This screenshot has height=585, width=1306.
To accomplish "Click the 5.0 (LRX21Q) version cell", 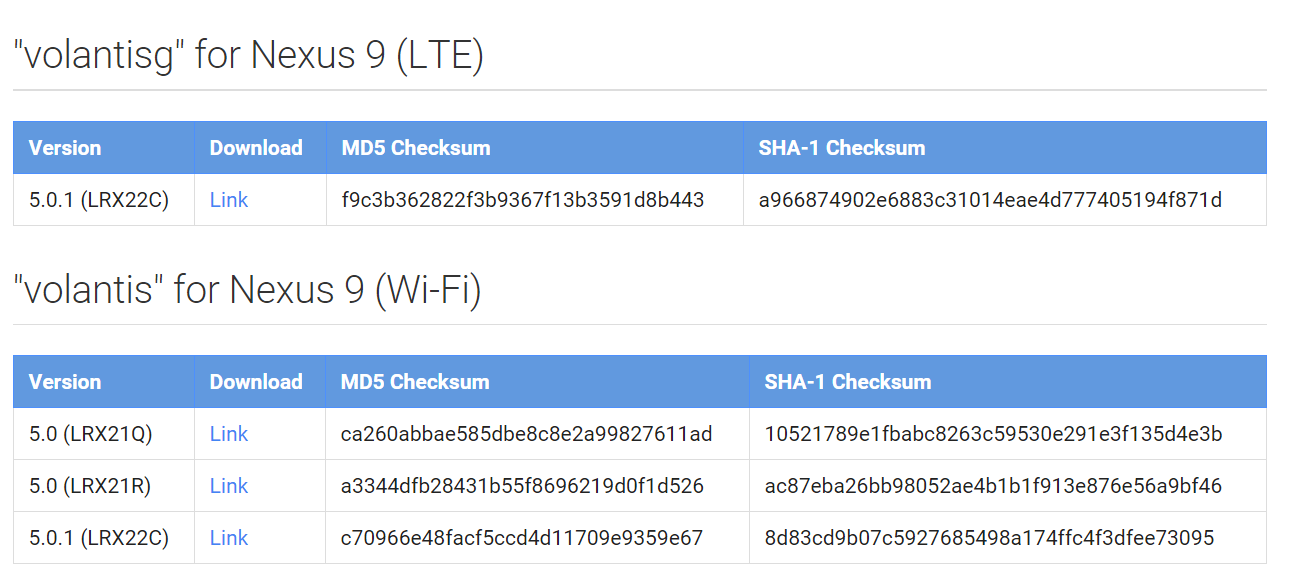I will [91, 434].
